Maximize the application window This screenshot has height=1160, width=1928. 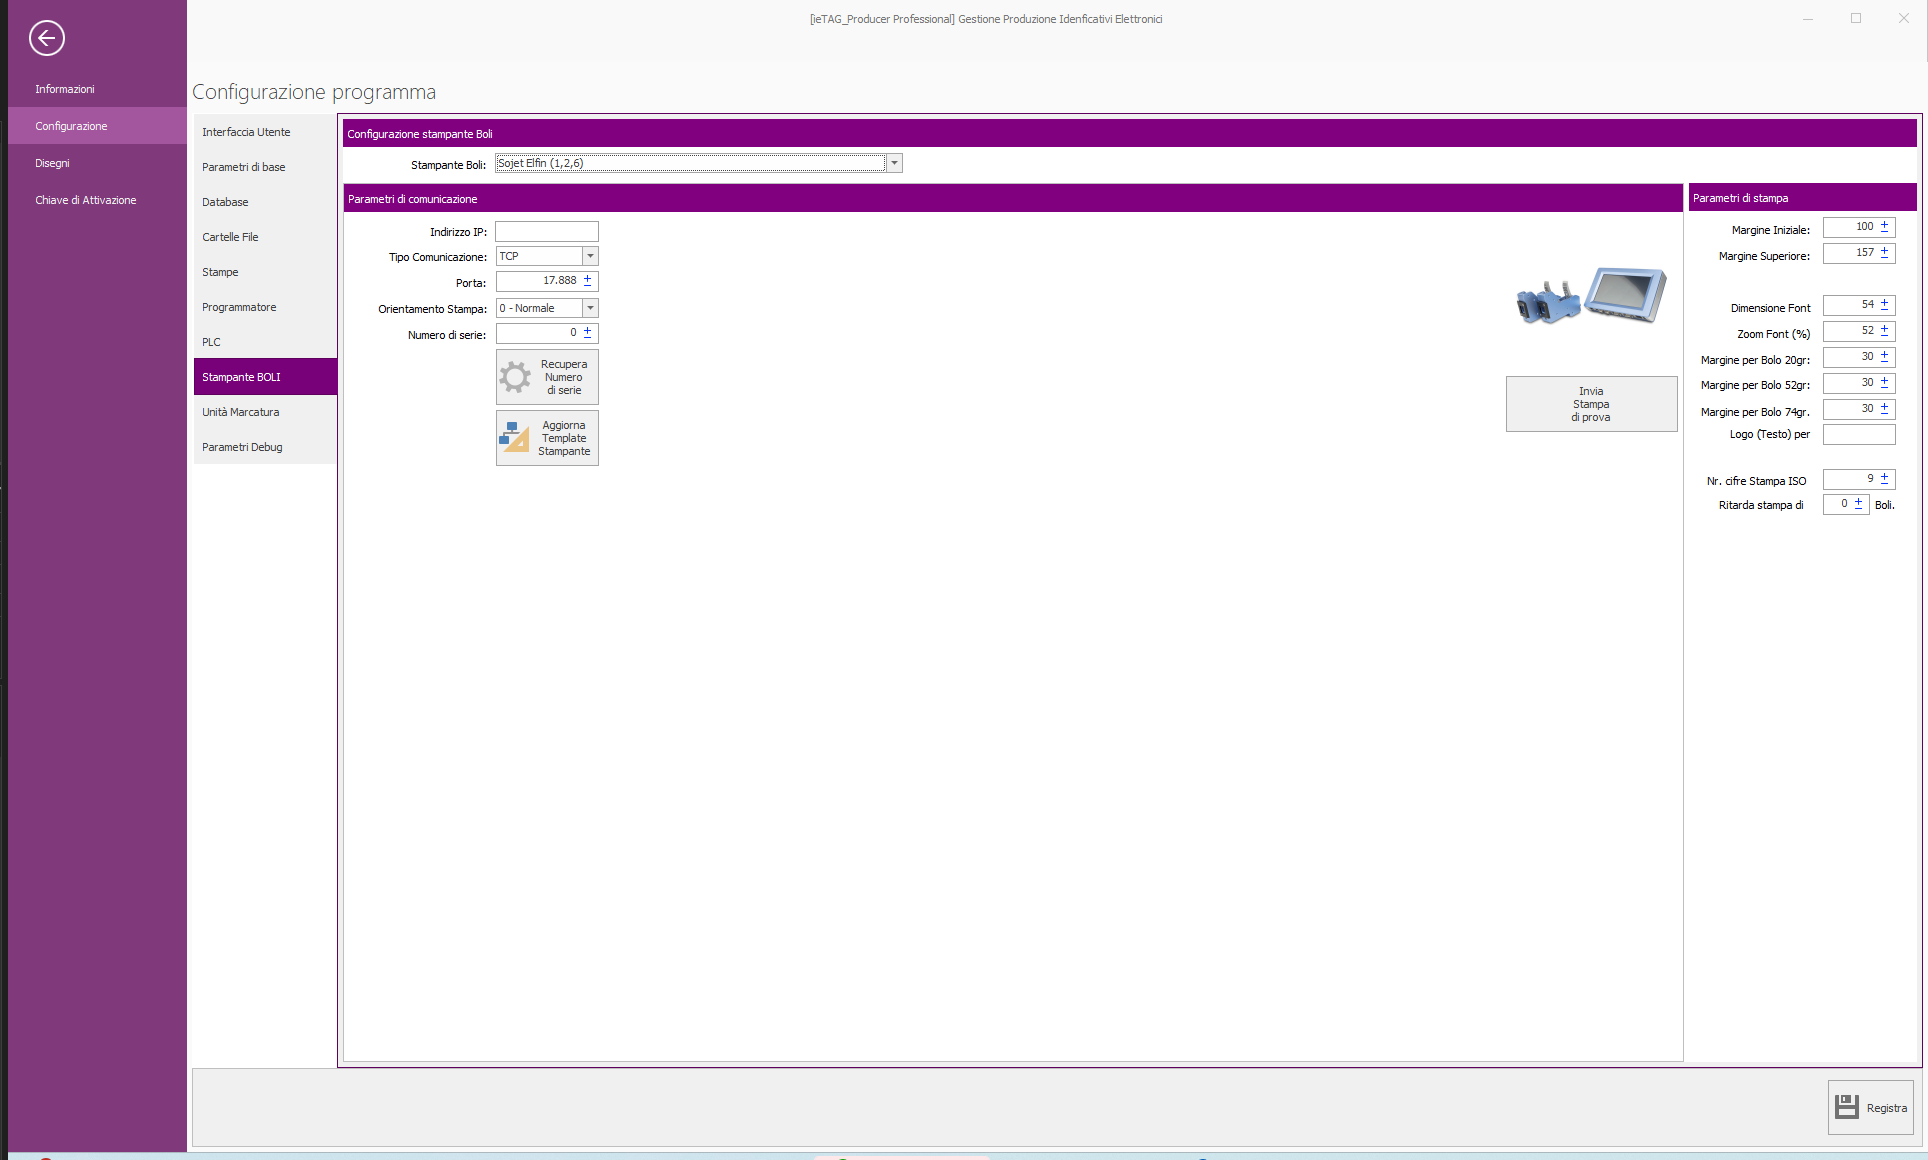1856,18
